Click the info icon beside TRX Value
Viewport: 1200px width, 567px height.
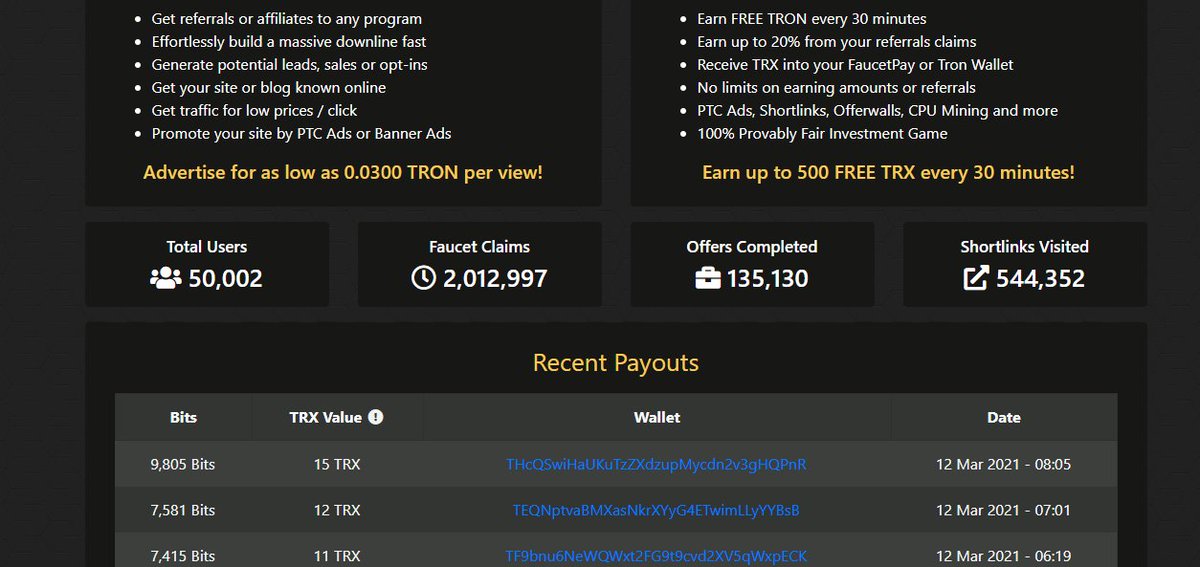[375, 417]
